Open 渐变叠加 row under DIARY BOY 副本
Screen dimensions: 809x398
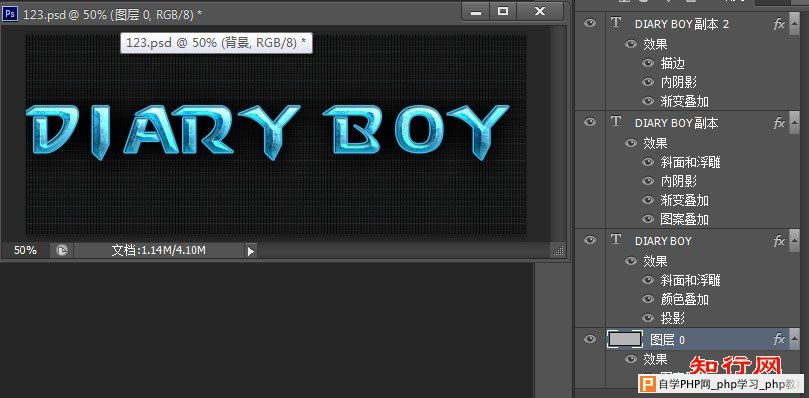tap(685, 200)
